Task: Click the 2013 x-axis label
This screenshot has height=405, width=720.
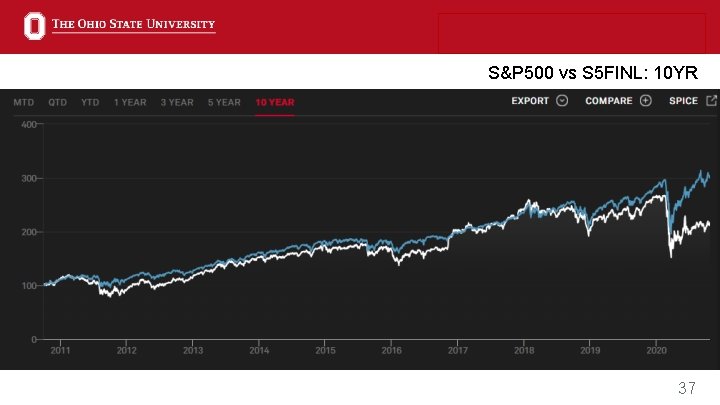Action: coord(193,350)
